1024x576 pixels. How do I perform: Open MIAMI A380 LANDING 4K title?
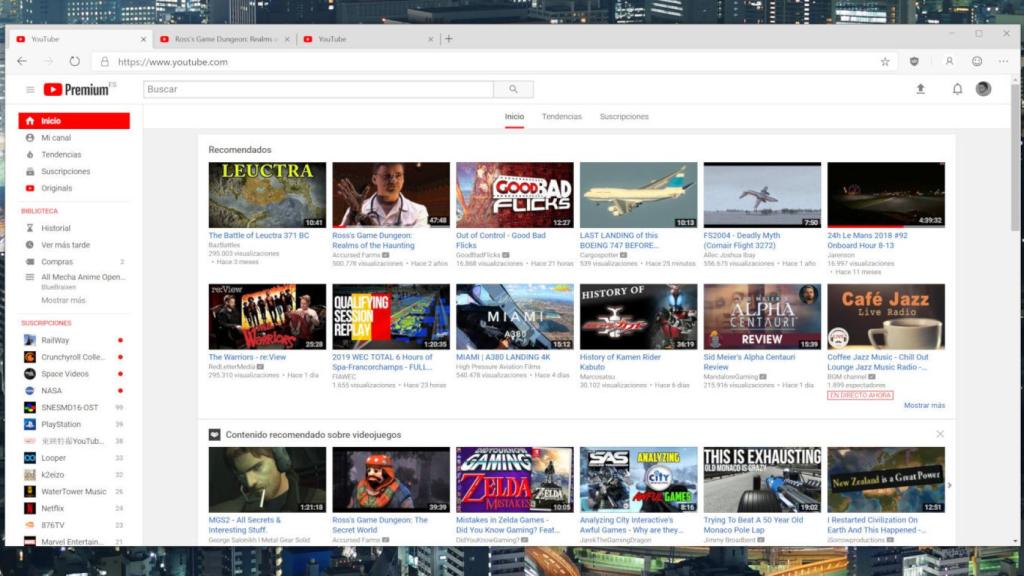[x=503, y=357]
